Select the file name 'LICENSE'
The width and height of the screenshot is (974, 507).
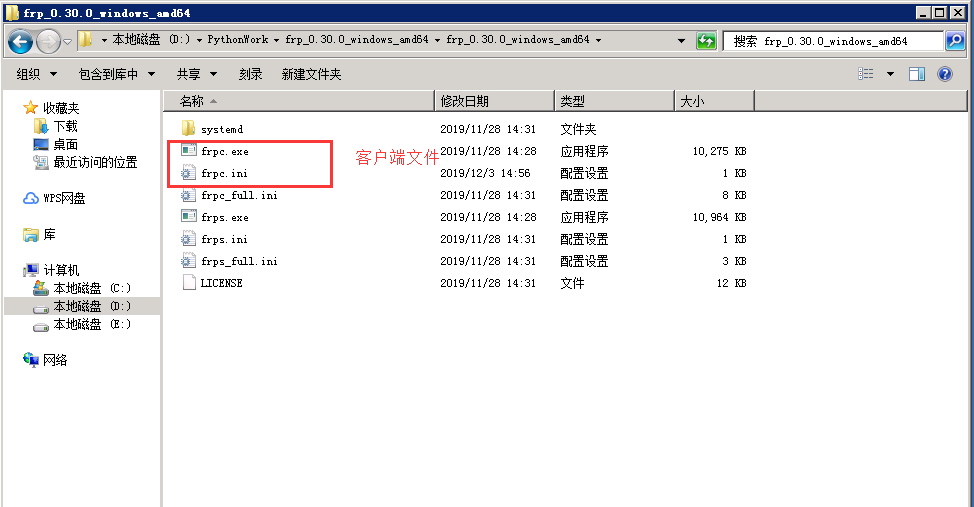(221, 283)
